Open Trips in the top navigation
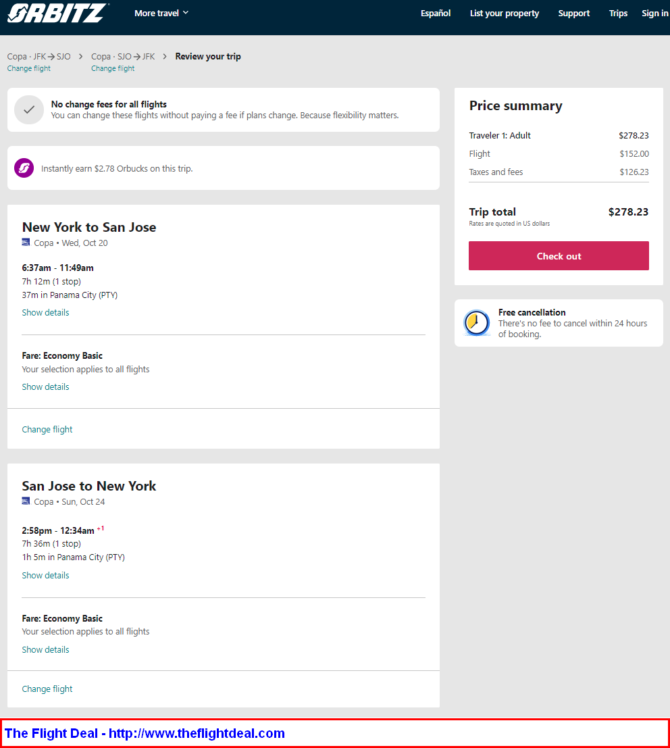This screenshot has height=748, width=670. pos(618,13)
